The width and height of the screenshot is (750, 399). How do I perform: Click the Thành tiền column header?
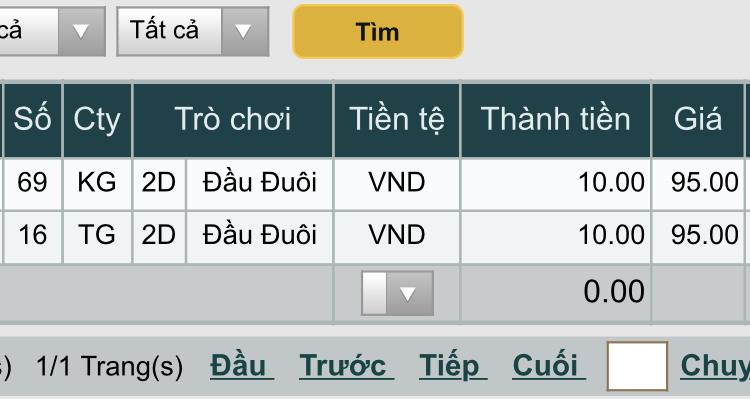coord(556,120)
